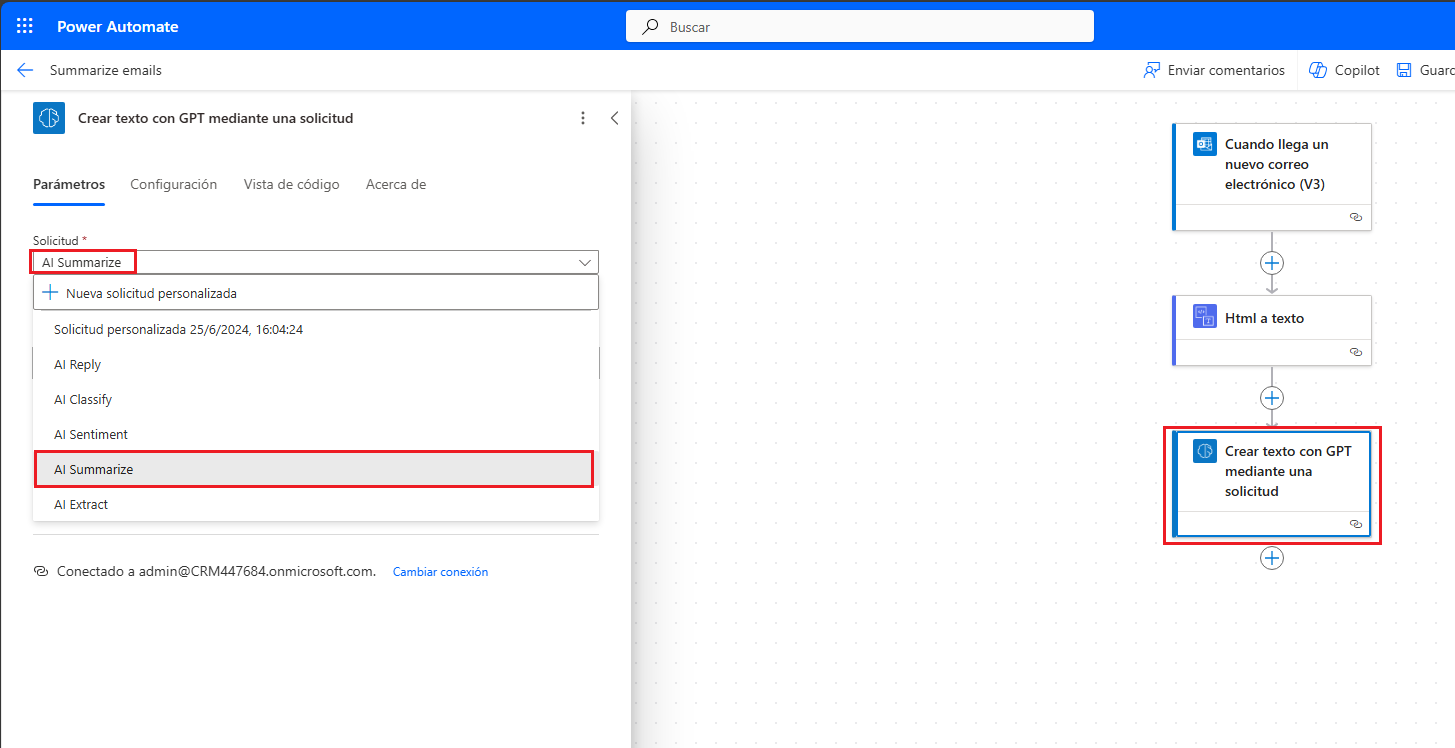1455x748 pixels.
Task: Open the three-dot more options menu
Action: click(x=583, y=118)
